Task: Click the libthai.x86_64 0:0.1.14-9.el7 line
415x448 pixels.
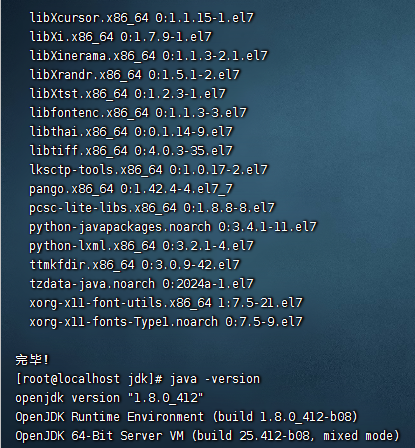Action: (x=131, y=132)
